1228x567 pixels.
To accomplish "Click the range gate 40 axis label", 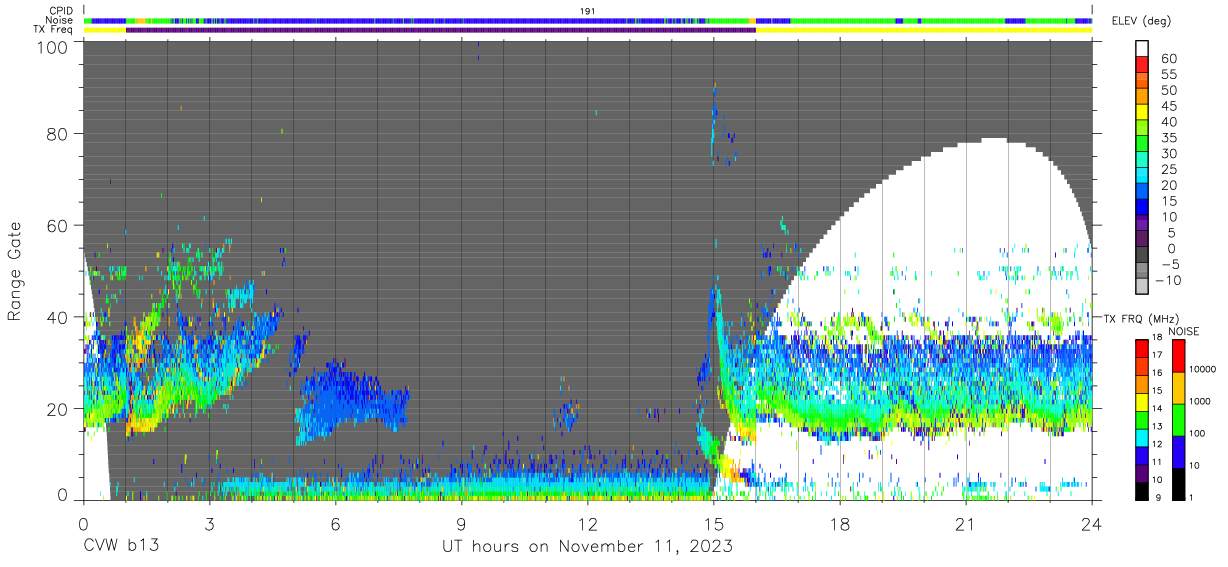I will point(58,317).
